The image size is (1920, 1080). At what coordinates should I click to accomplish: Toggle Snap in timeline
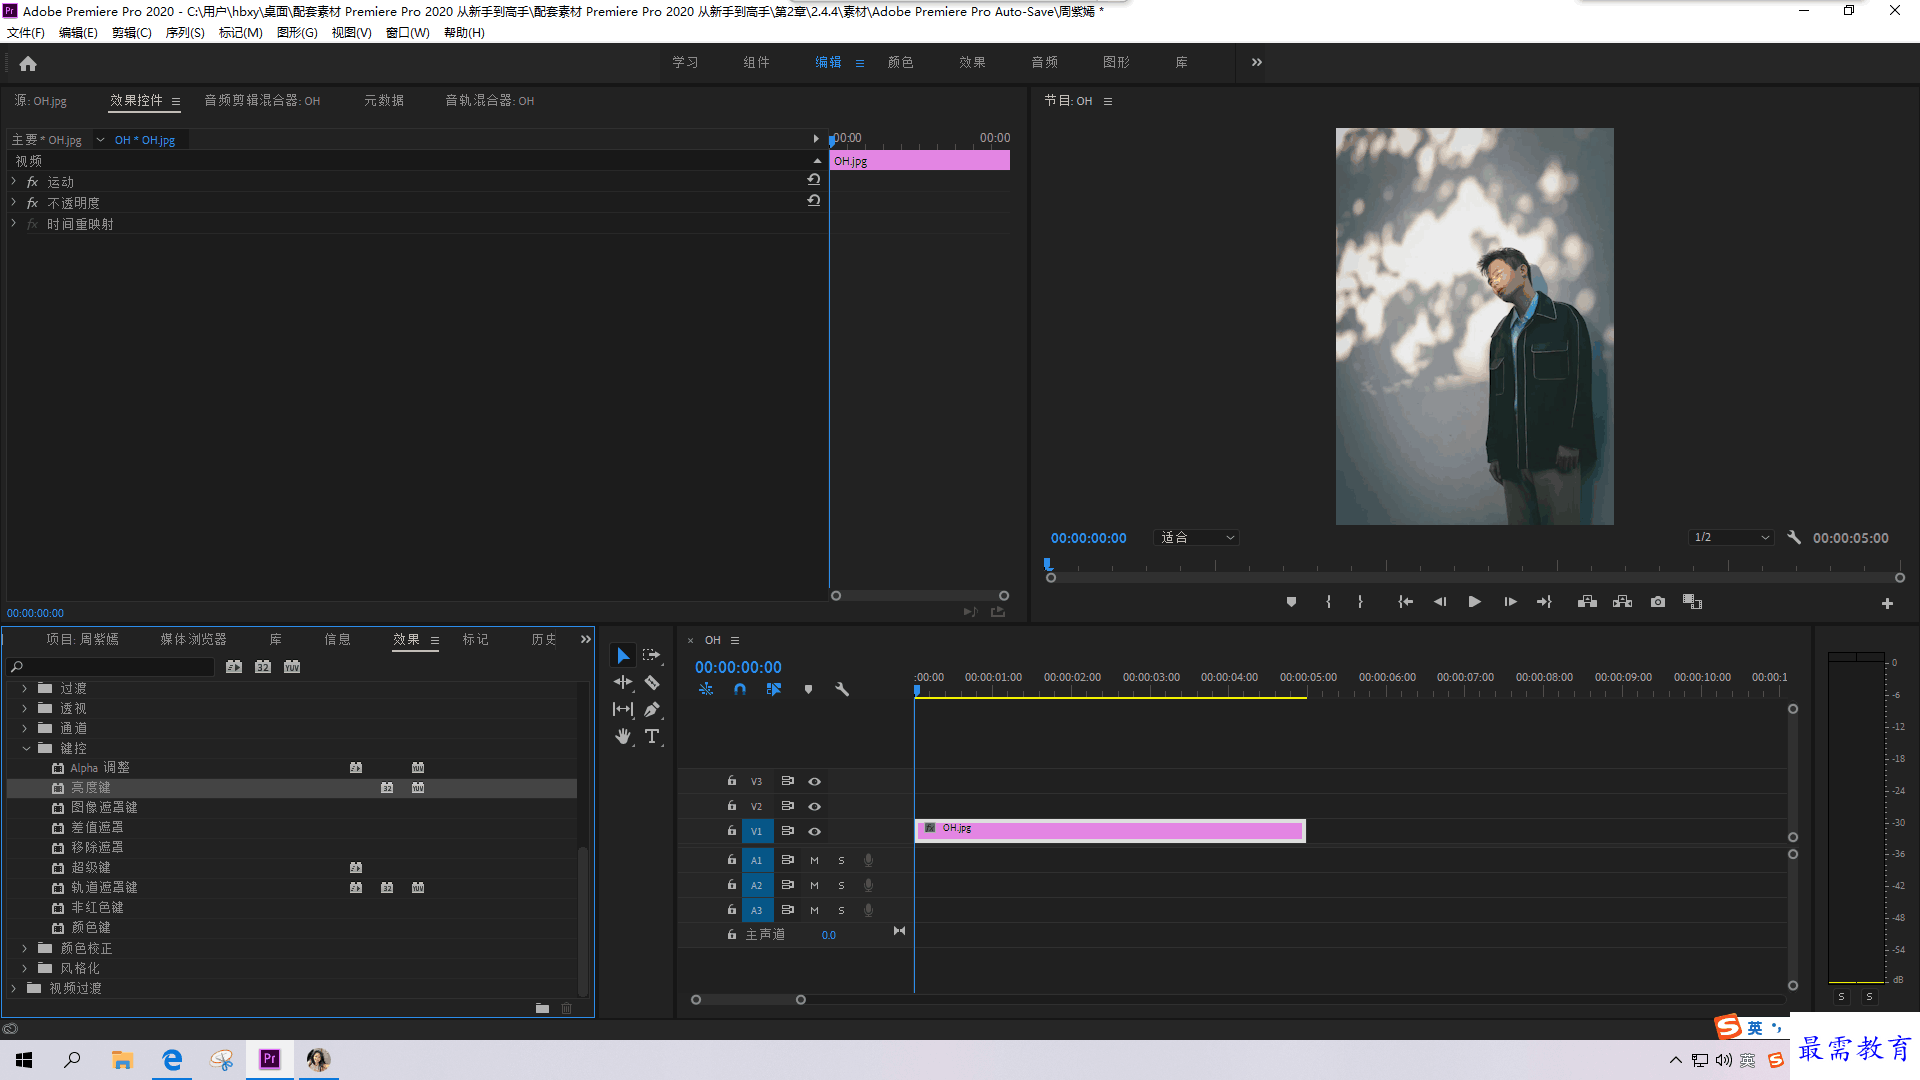point(740,690)
